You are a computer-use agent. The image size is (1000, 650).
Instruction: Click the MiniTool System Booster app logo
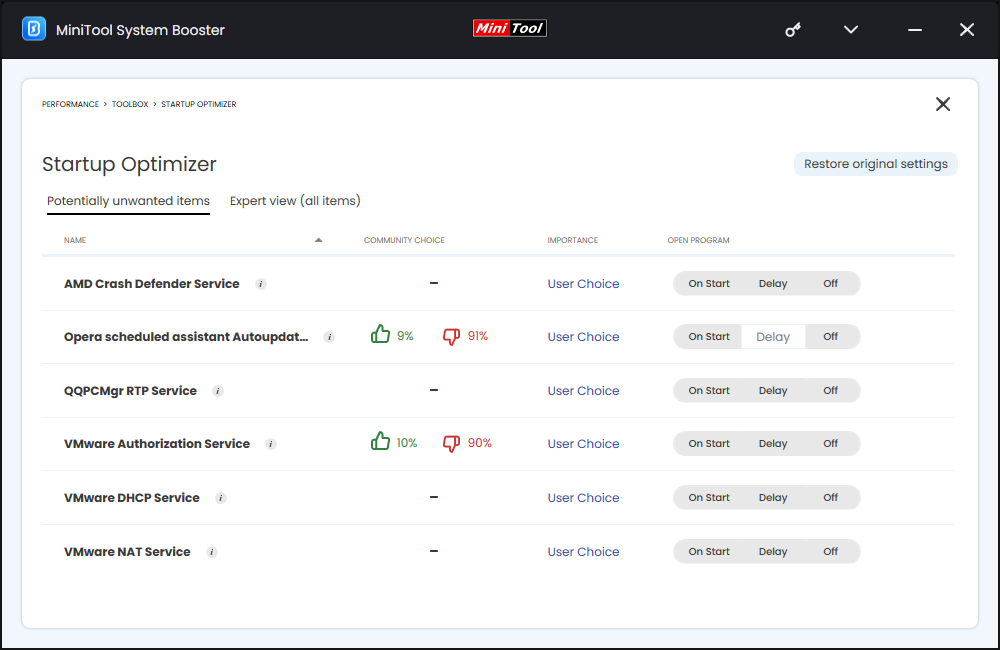click(34, 29)
